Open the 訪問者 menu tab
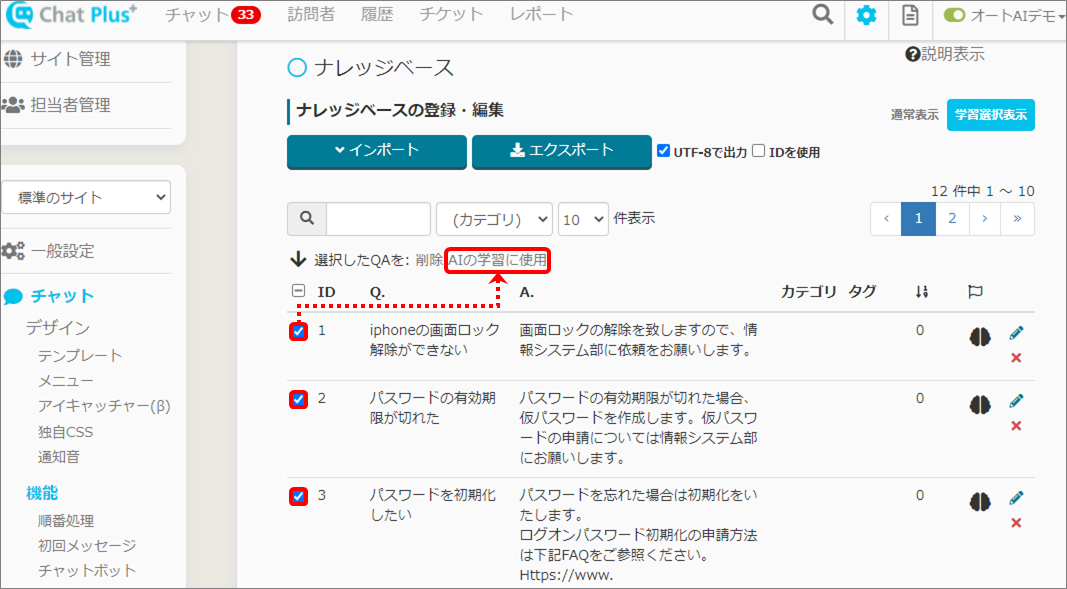This screenshot has height=589, width=1067. (x=311, y=15)
